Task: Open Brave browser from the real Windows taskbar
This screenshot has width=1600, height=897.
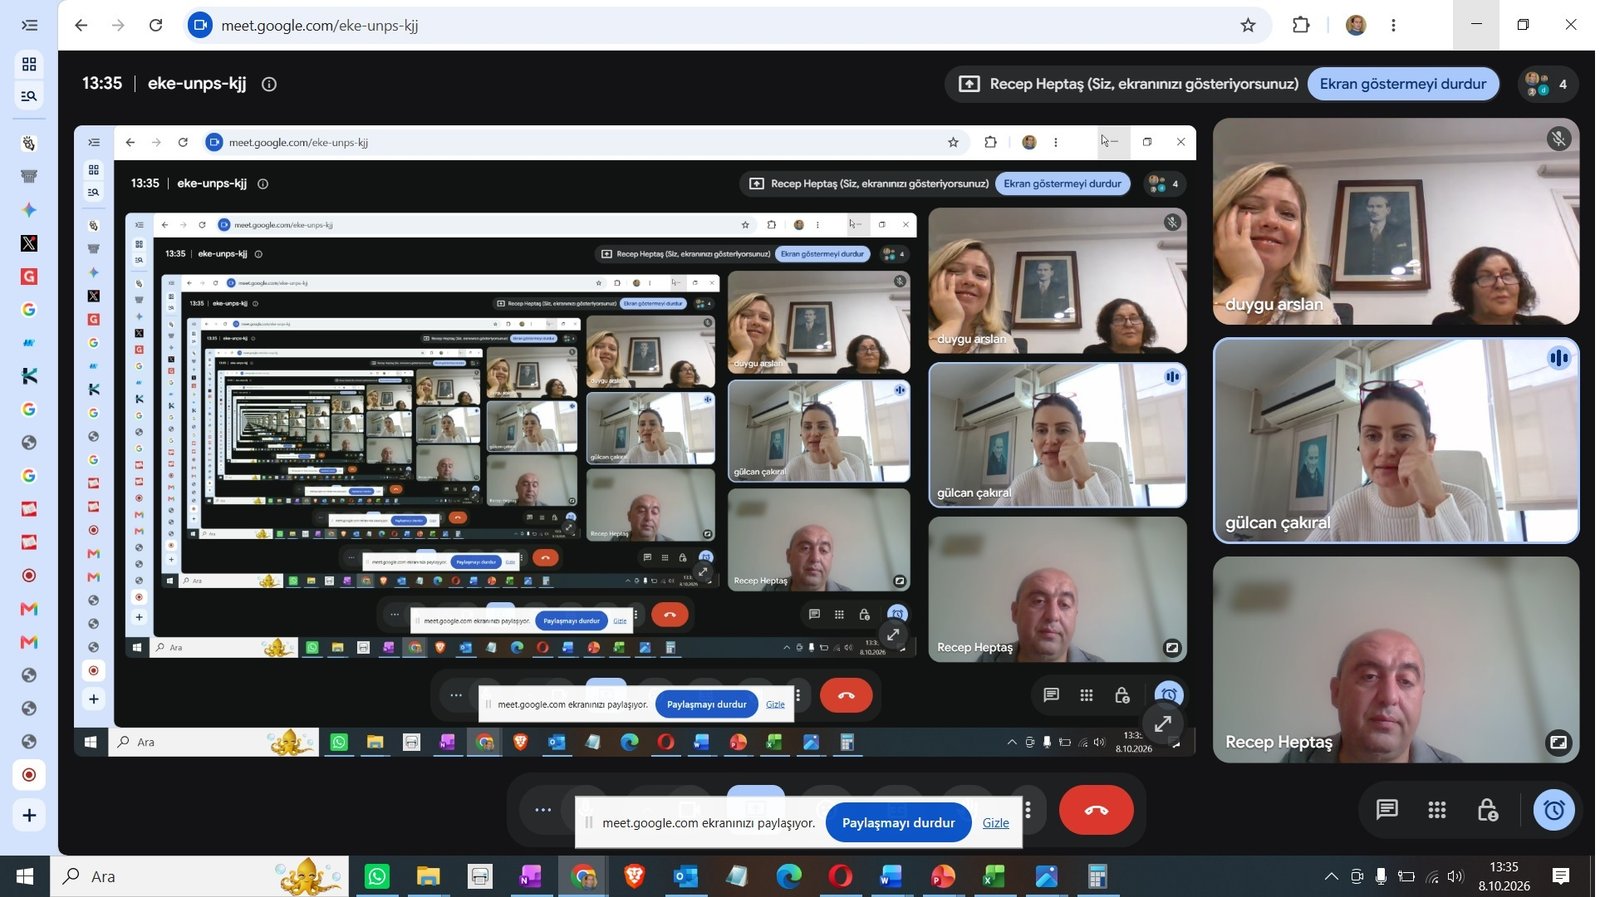Action: pos(634,877)
